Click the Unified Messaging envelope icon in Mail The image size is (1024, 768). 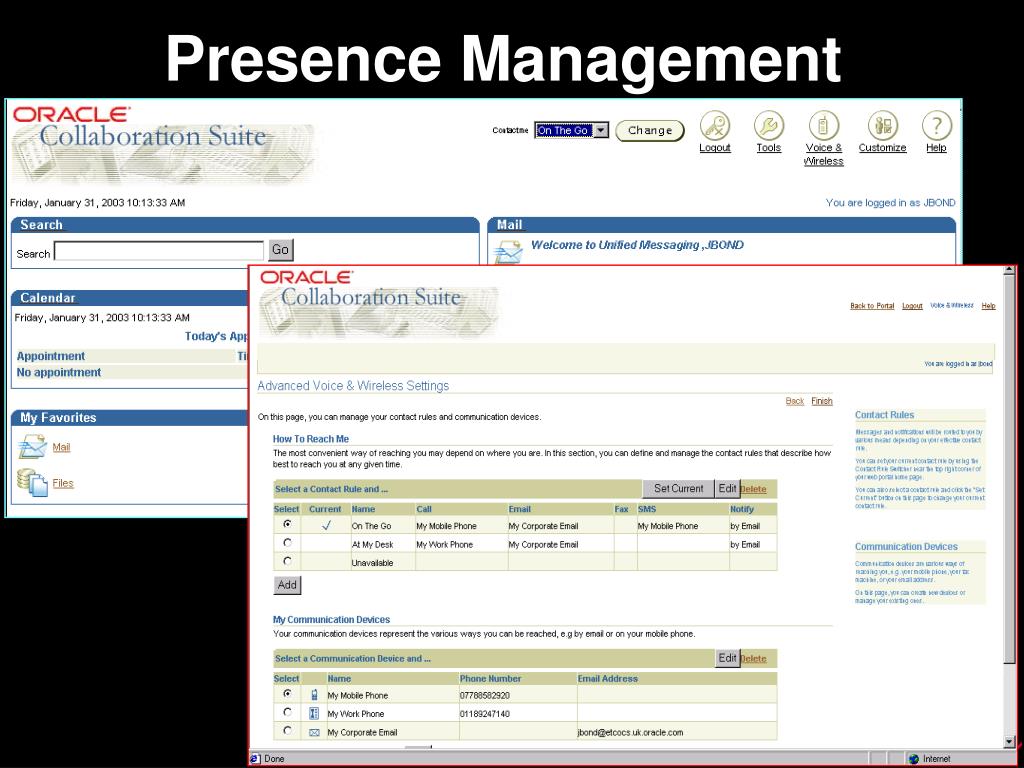[x=509, y=251]
